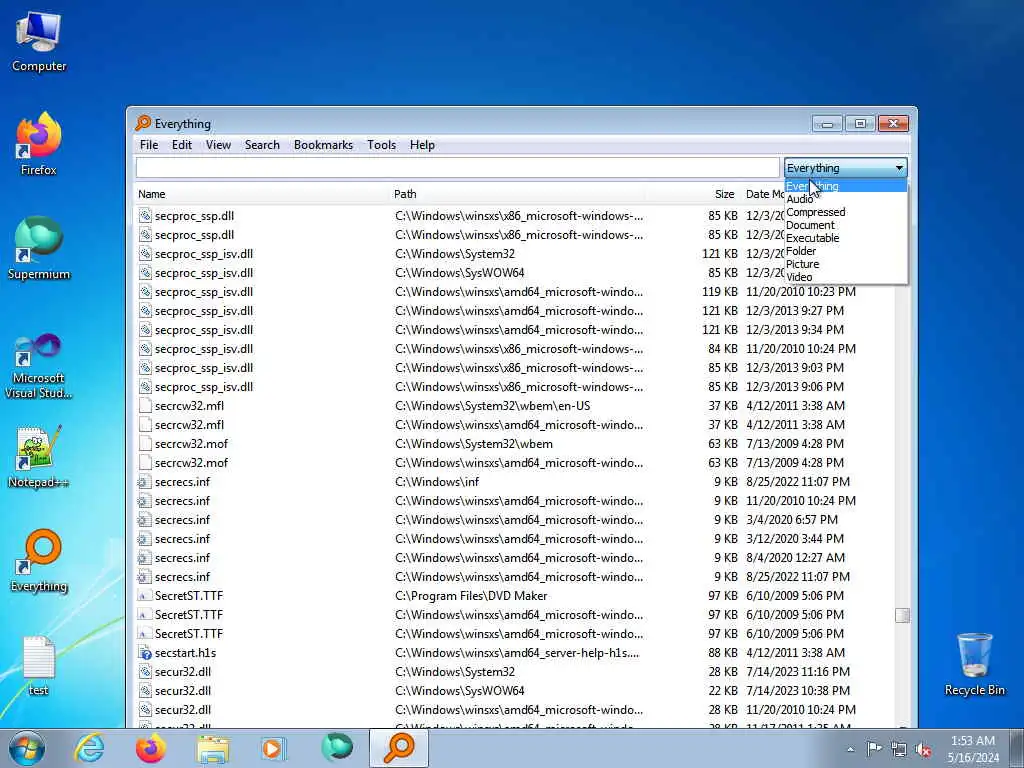Select secproc_ssp_isv.dll in C:\Windows\SysWOW64
The height and width of the screenshot is (768, 1024).
tap(203, 272)
